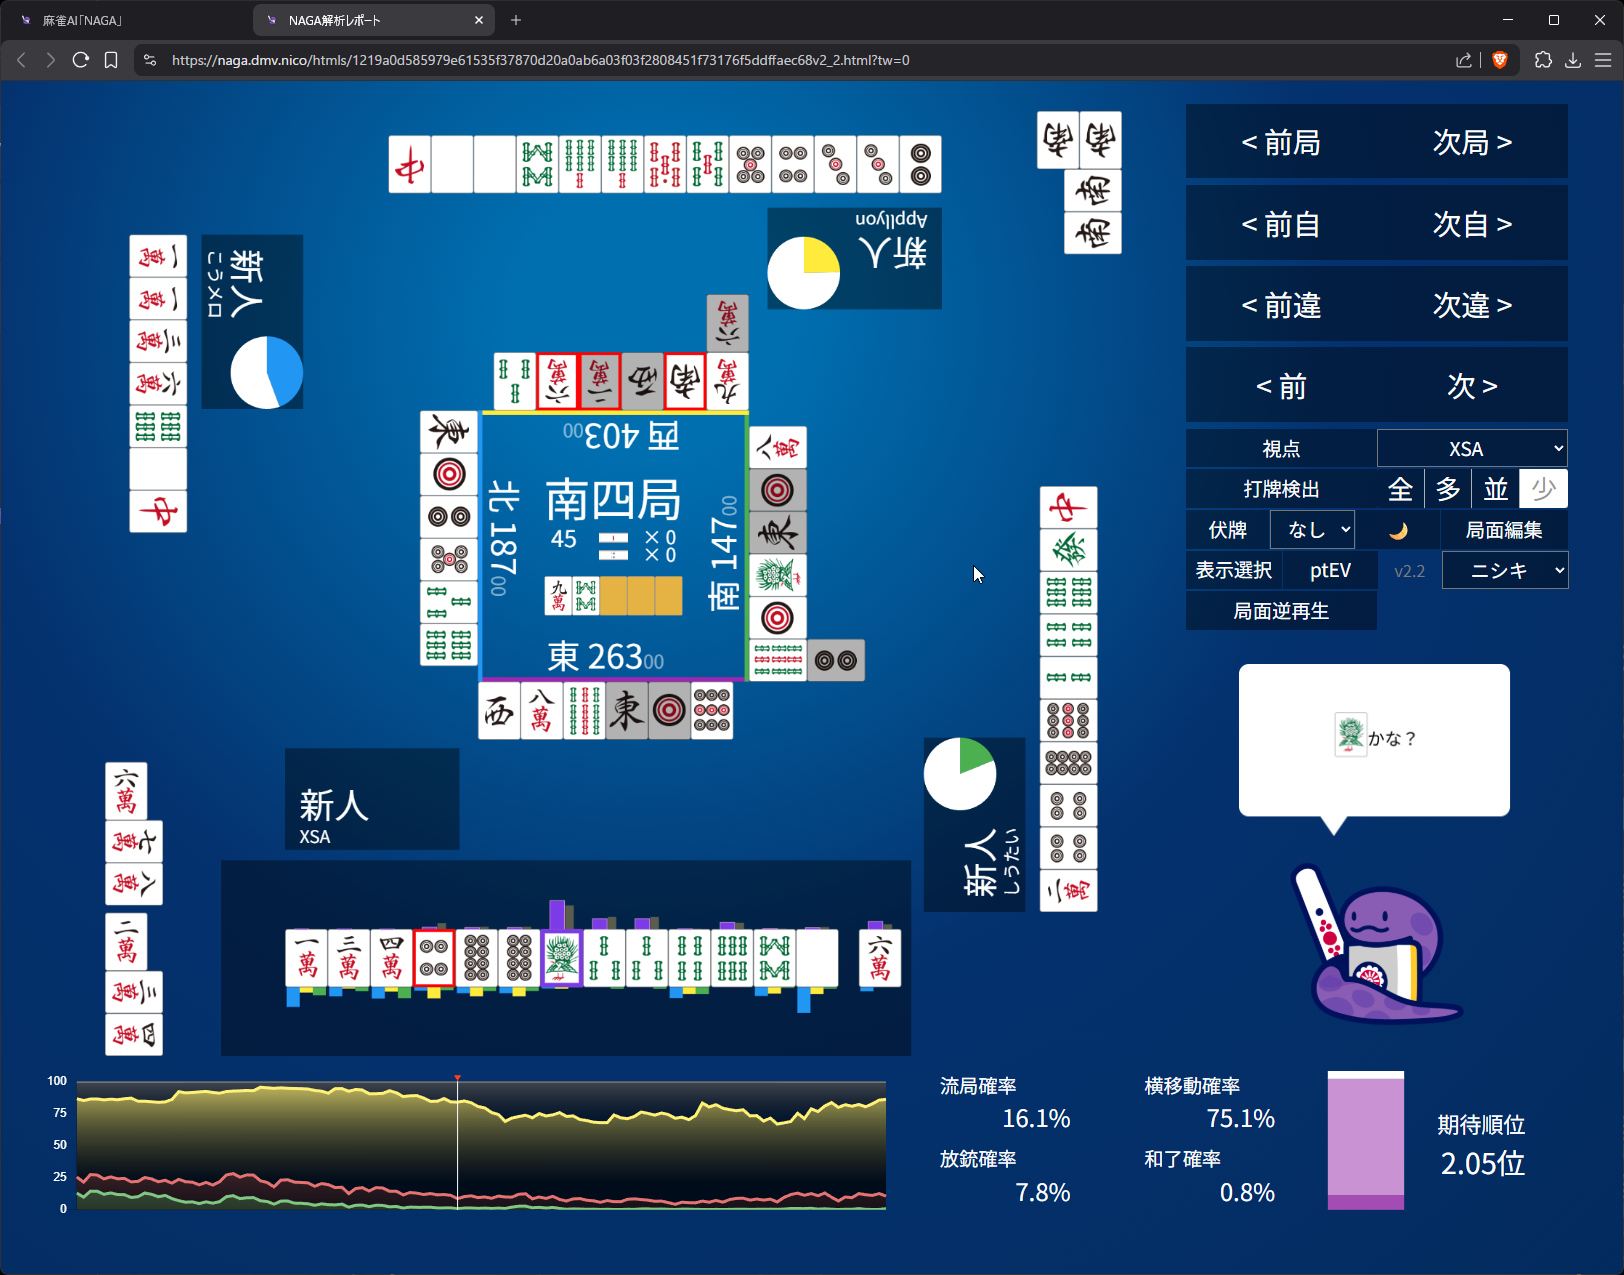Viewport: 1624px width, 1275px height.
Task: Select the purple-bordered green dragon tile in hand
Action: [561, 958]
